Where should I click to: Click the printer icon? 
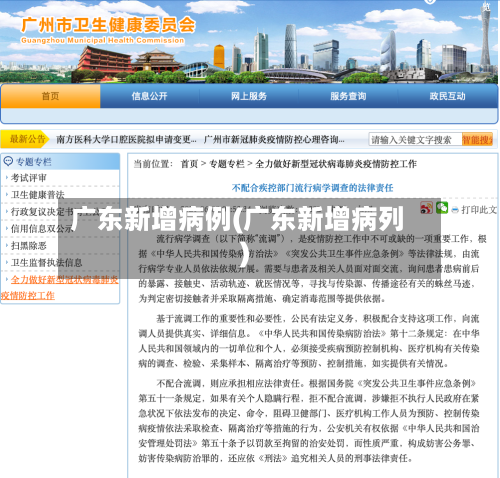(x=455, y=210)
